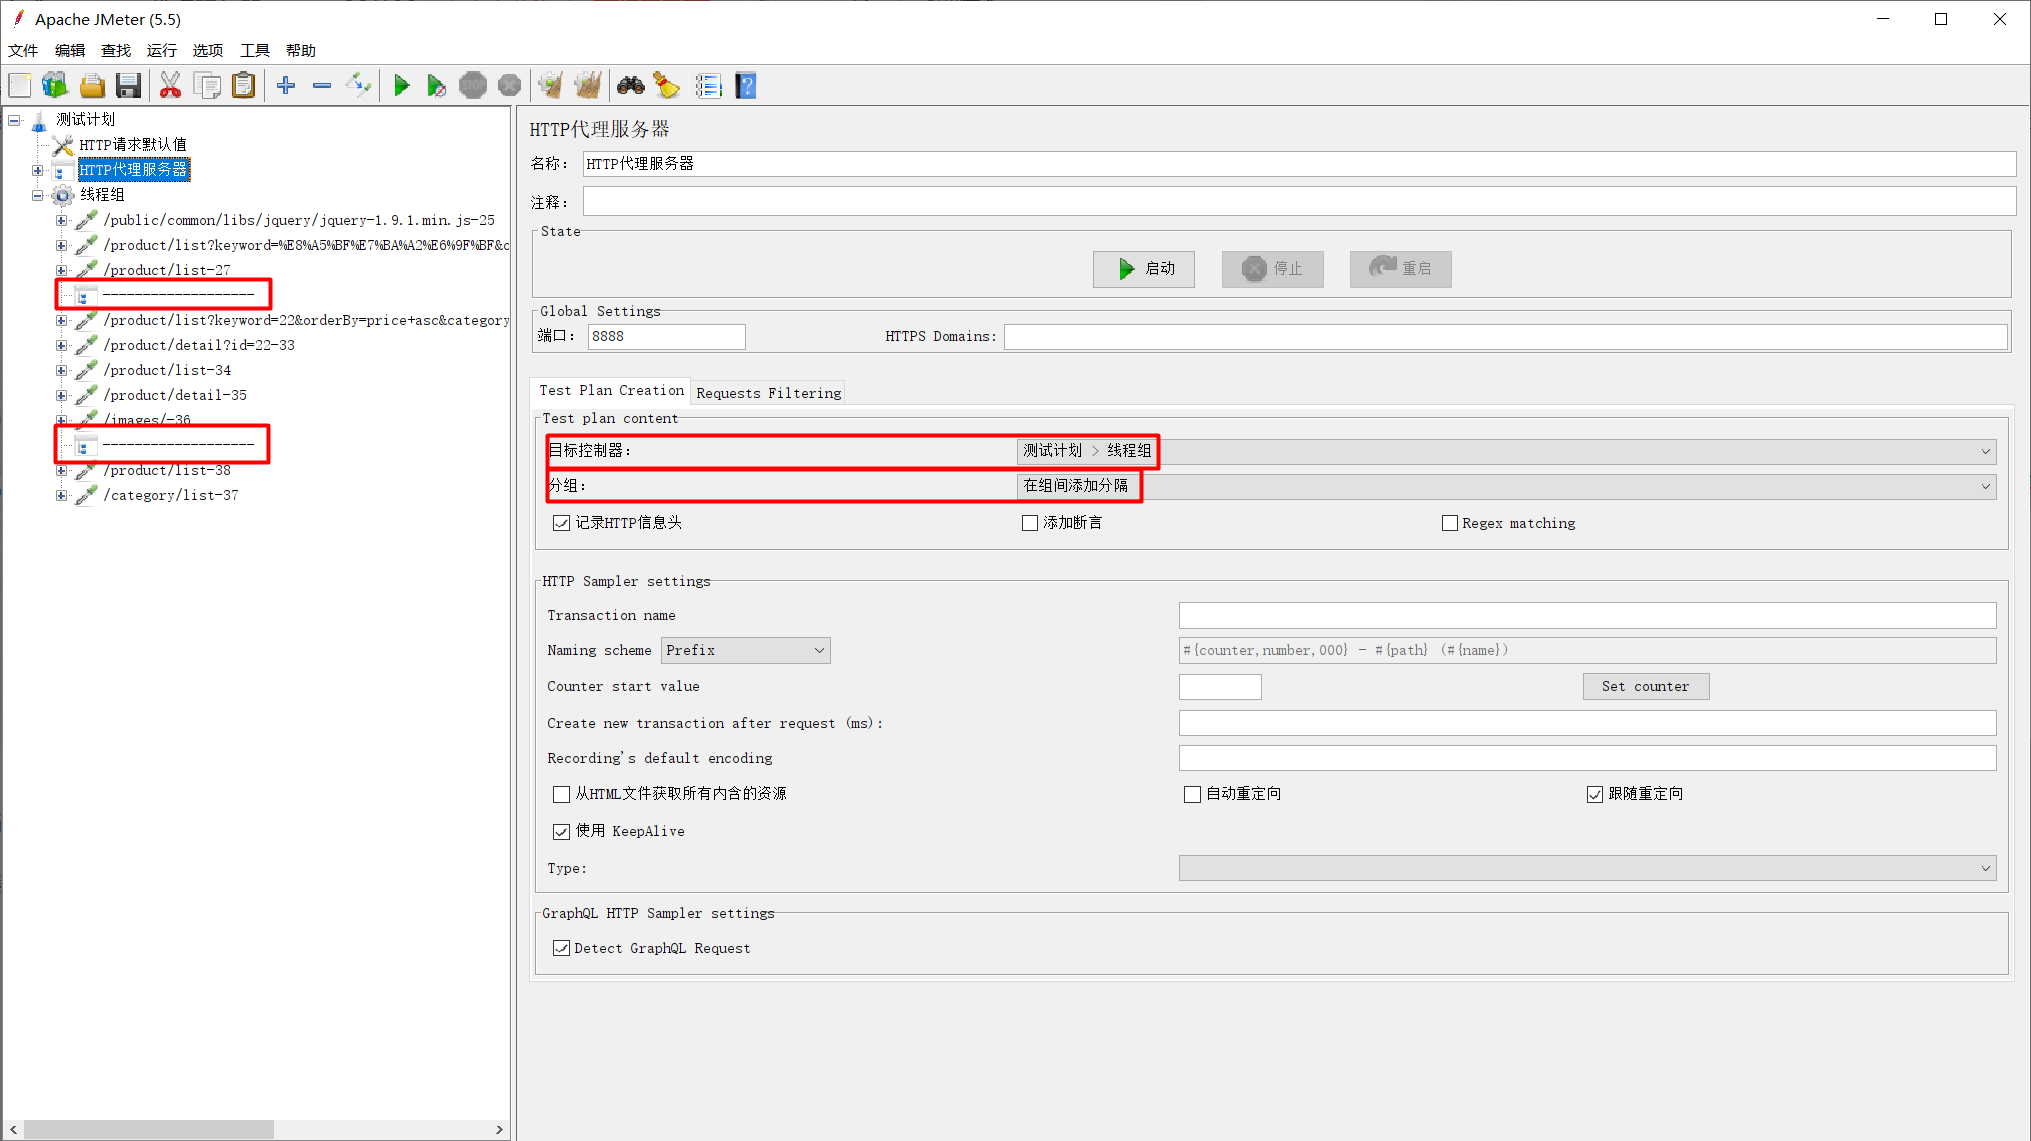
Task: Click the Clear All double broom icon
Action: point(587,86)
